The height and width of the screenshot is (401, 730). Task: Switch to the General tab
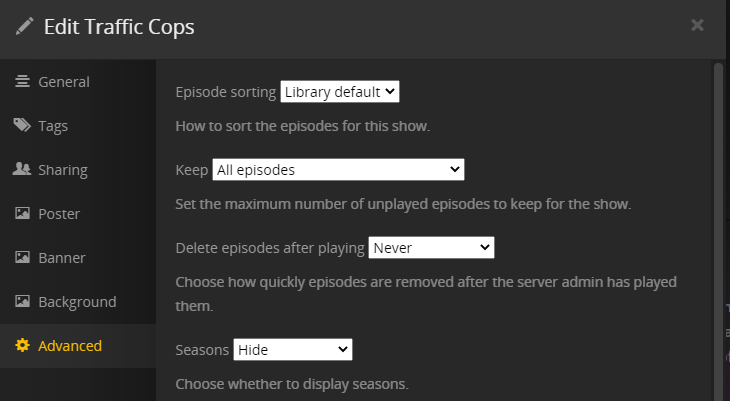(64, 82)
